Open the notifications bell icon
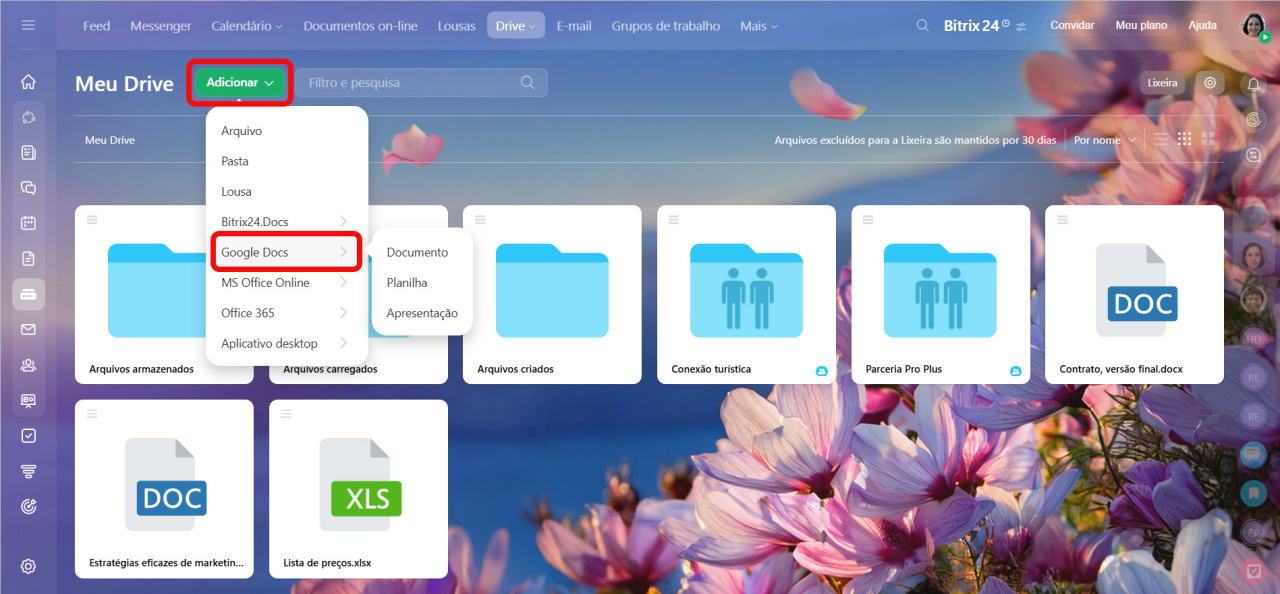This screenshot has height=594, width=1280. point(1253,84)
